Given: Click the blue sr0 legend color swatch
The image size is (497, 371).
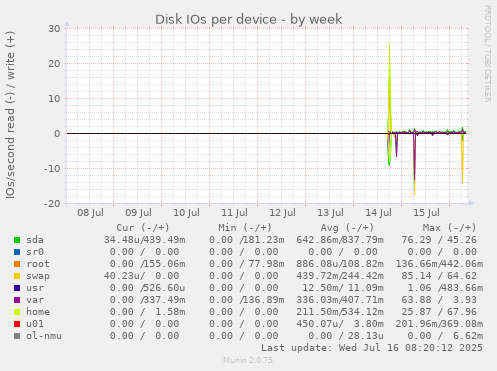Looking at the screenshot, I should coord(17,252).
